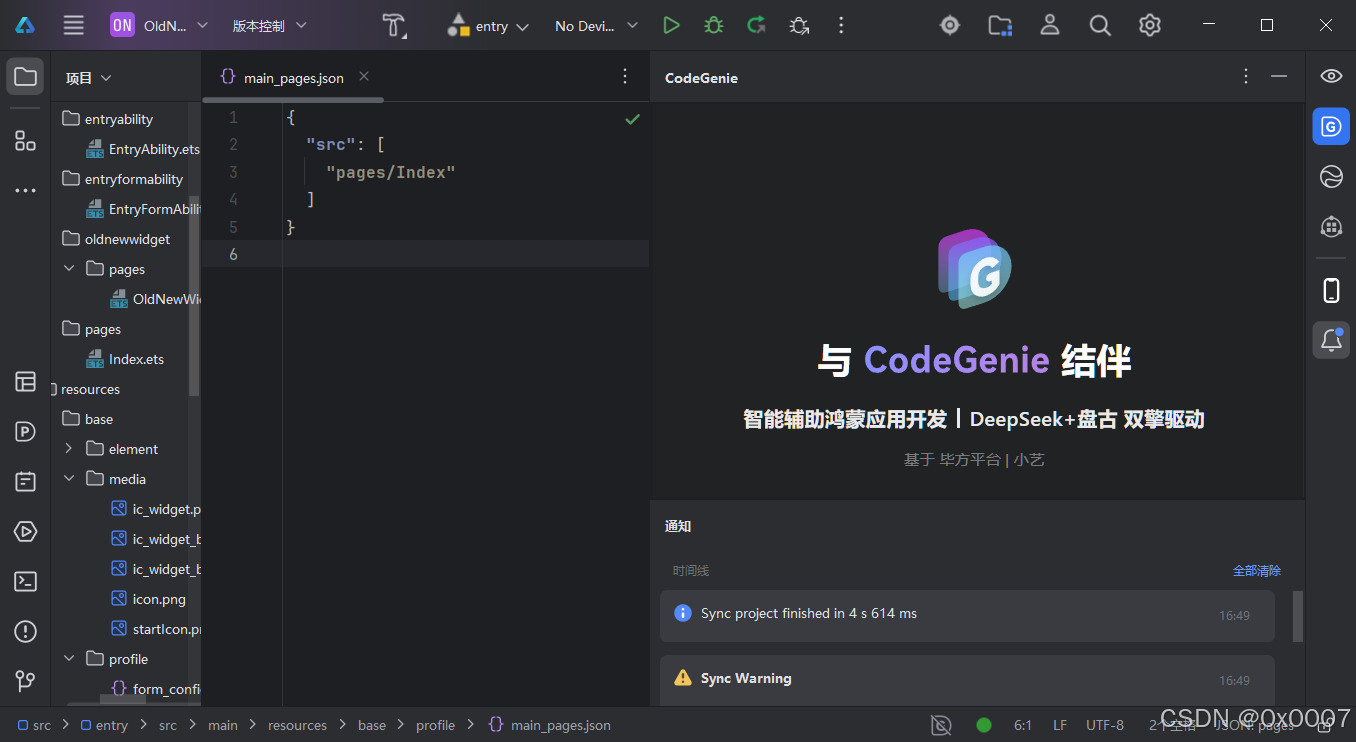Click the DevEco Studio logo icon
1356x742 pixels.
click(25, 26)
